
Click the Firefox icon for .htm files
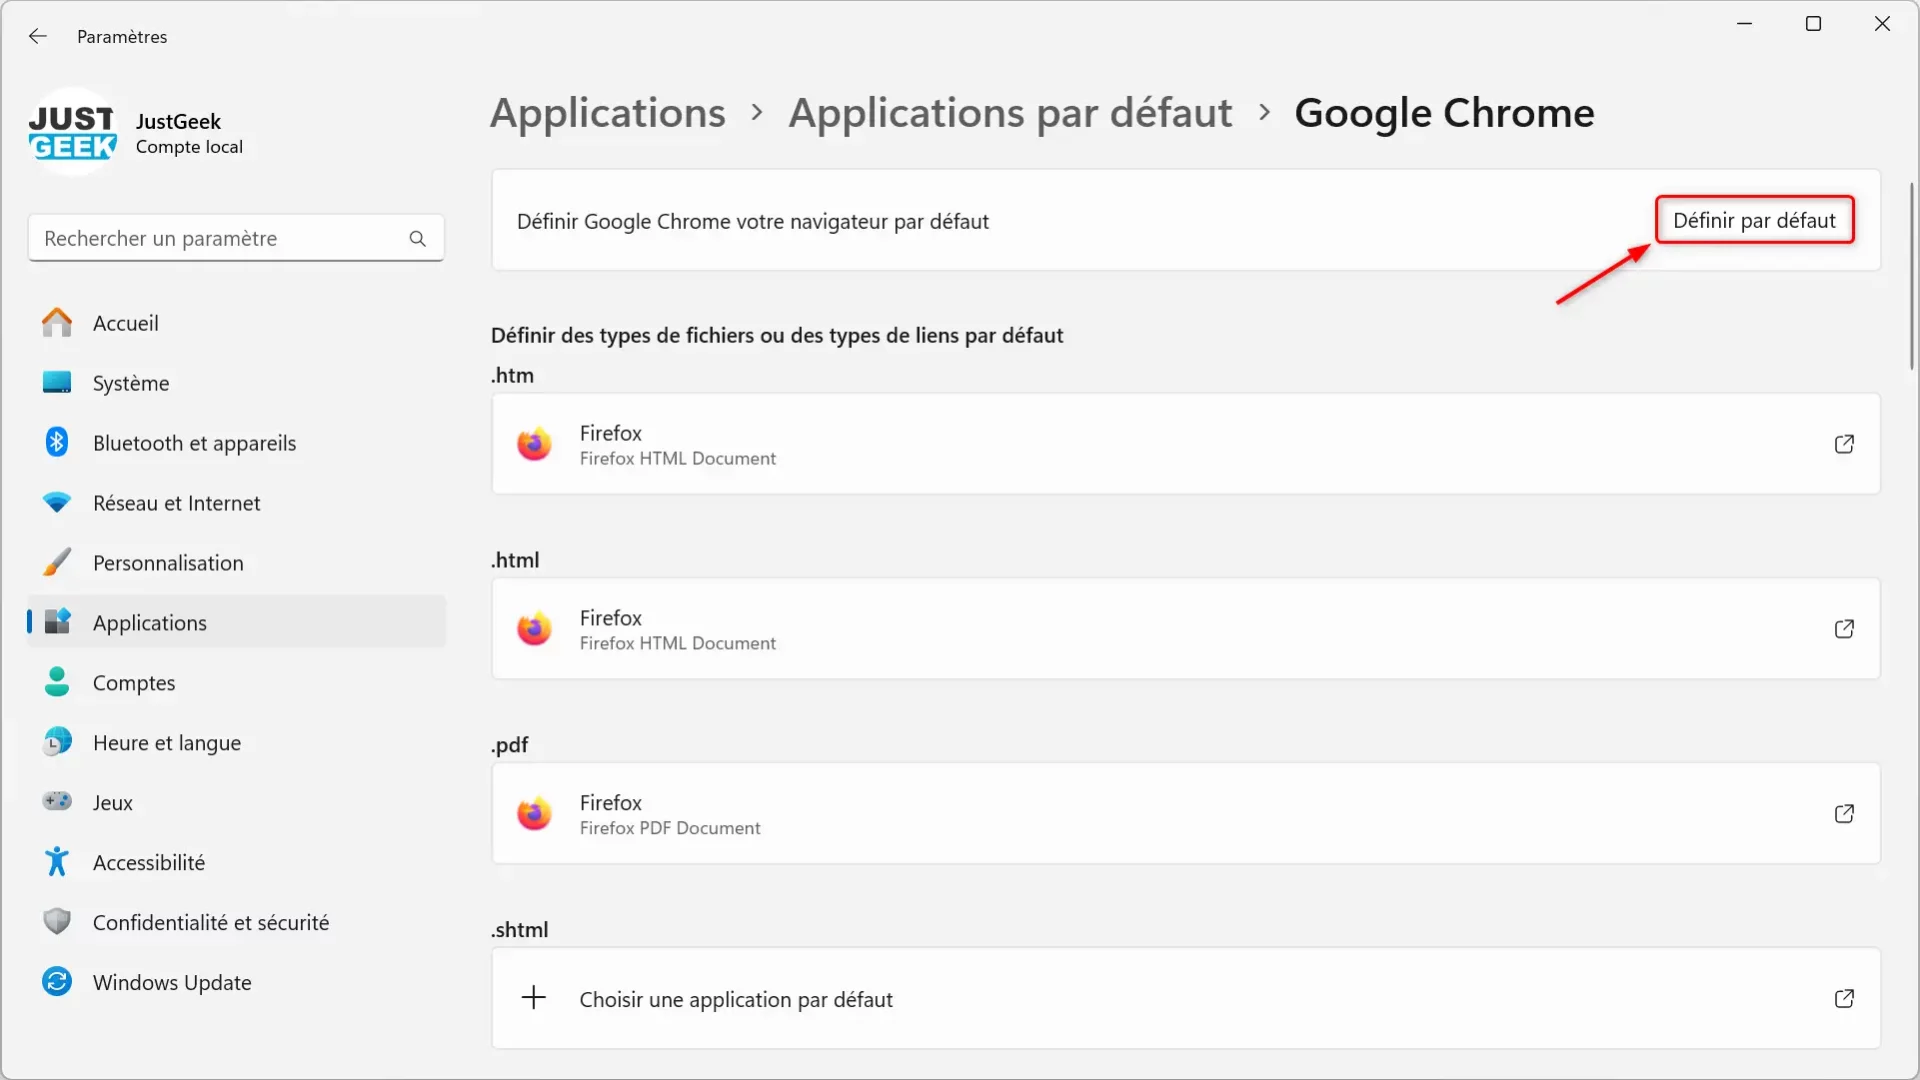534,444
